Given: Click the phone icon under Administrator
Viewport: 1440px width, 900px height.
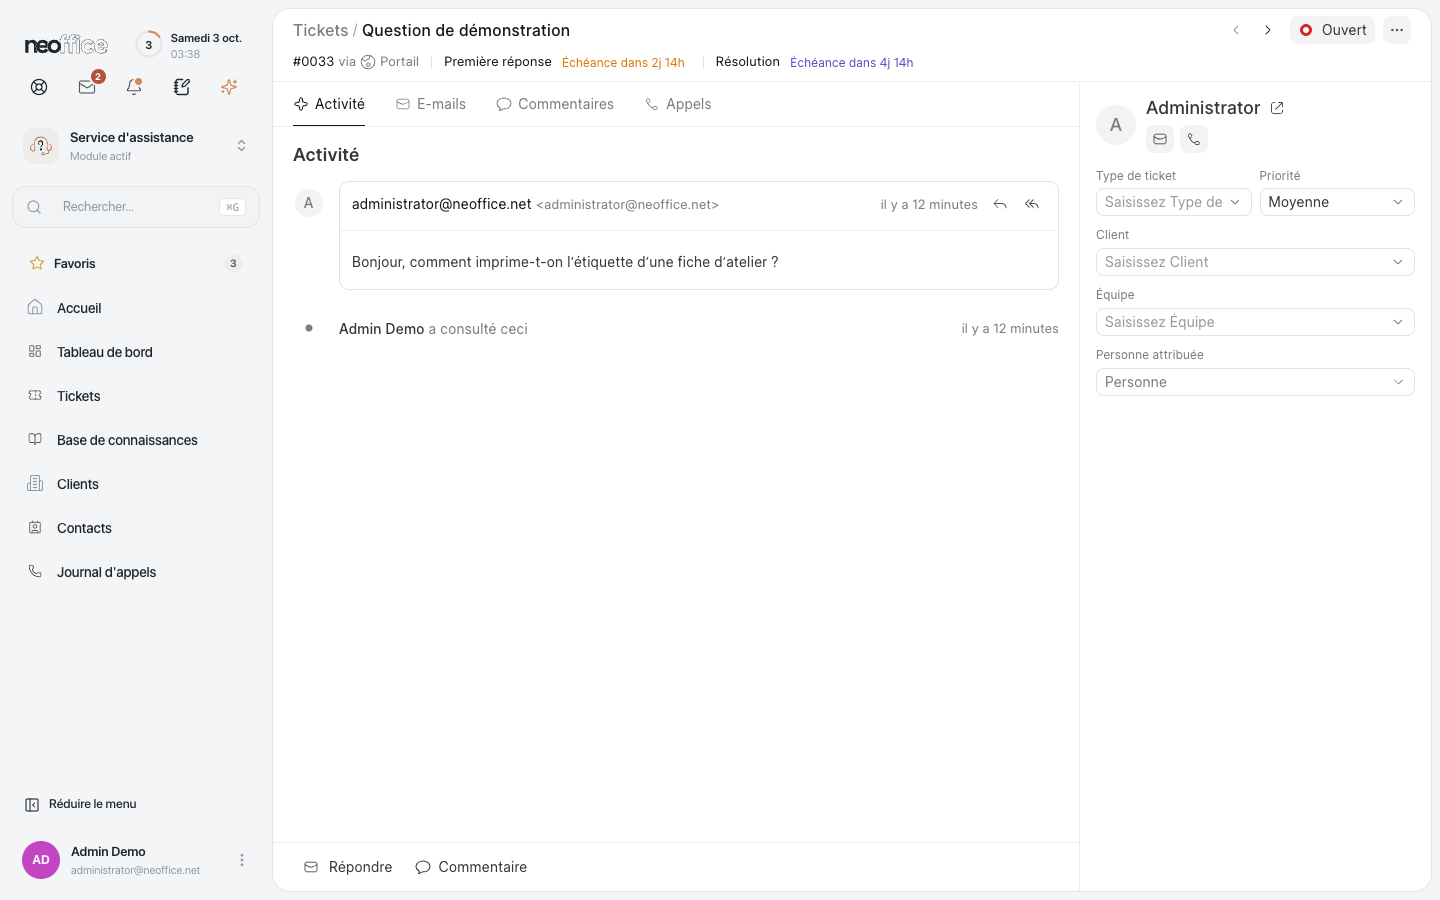Looking at the screenshot, I should [1194, 139].
